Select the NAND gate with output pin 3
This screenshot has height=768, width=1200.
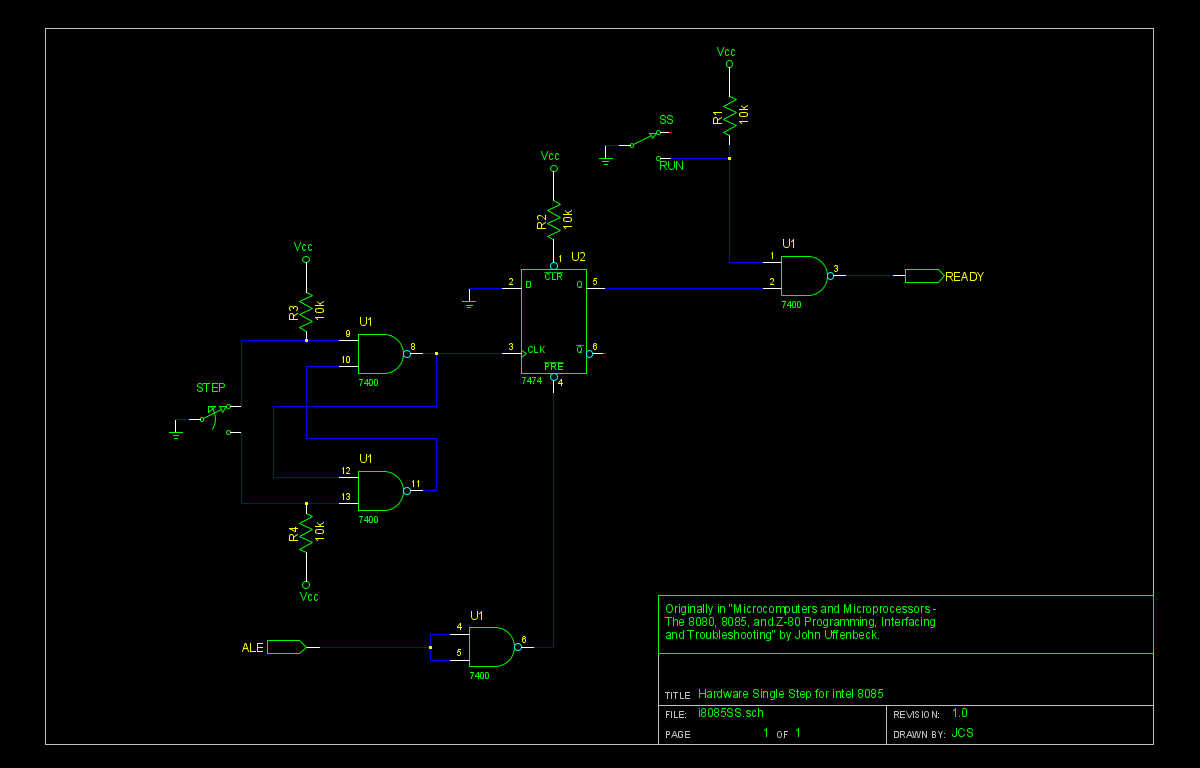pos(805,275)
